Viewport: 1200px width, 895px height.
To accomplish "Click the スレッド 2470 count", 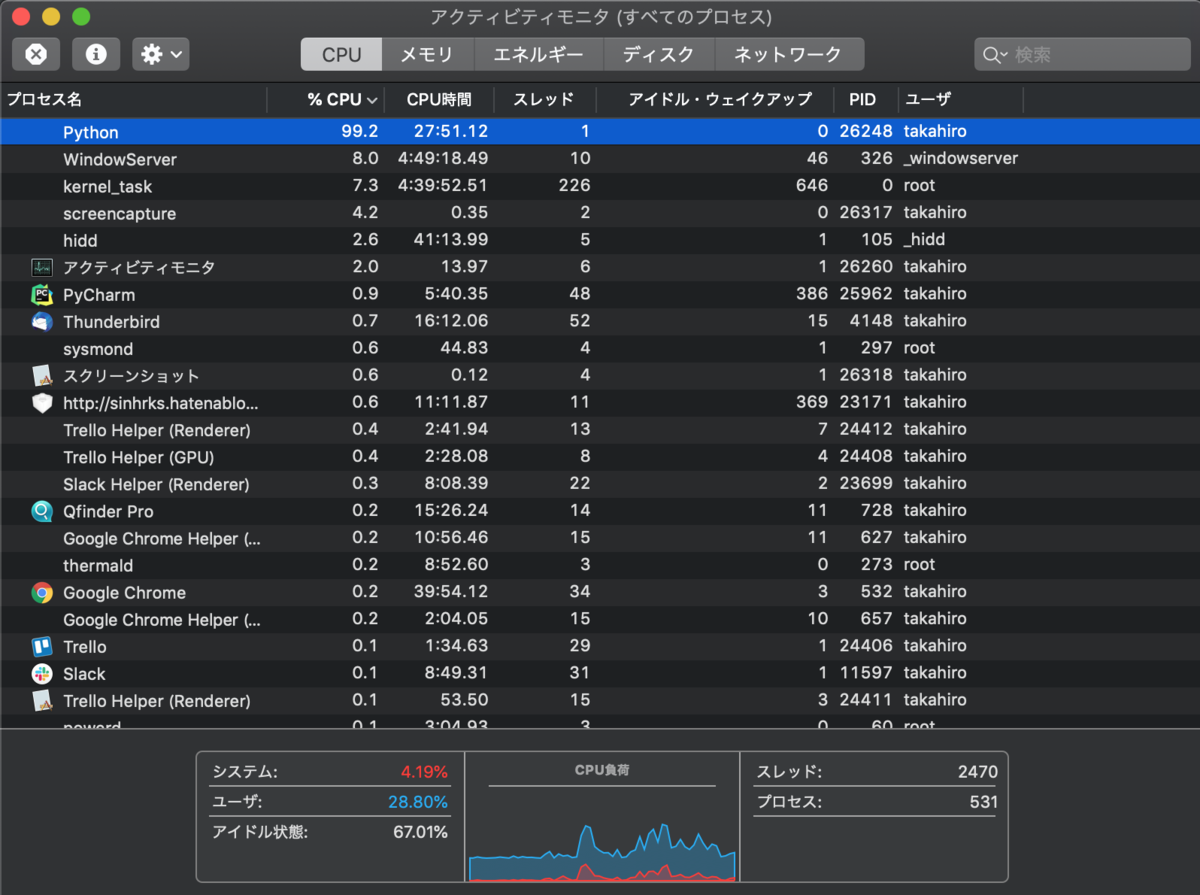I will (x=977, y=772).
